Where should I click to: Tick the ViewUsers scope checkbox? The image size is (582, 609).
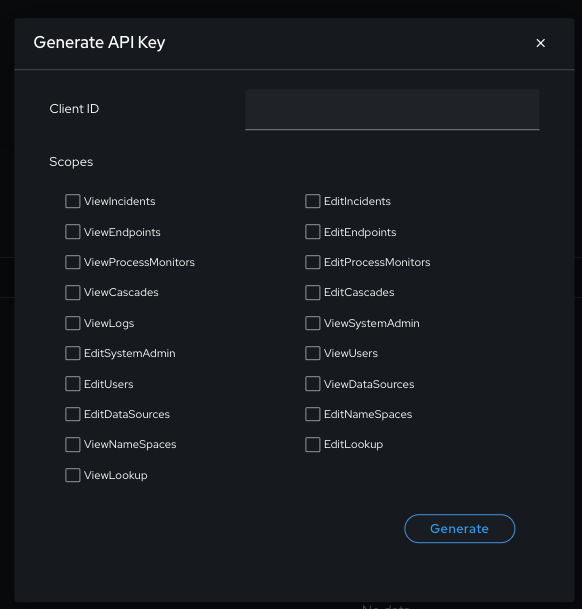pyautogui.click(x=313, y=353)
